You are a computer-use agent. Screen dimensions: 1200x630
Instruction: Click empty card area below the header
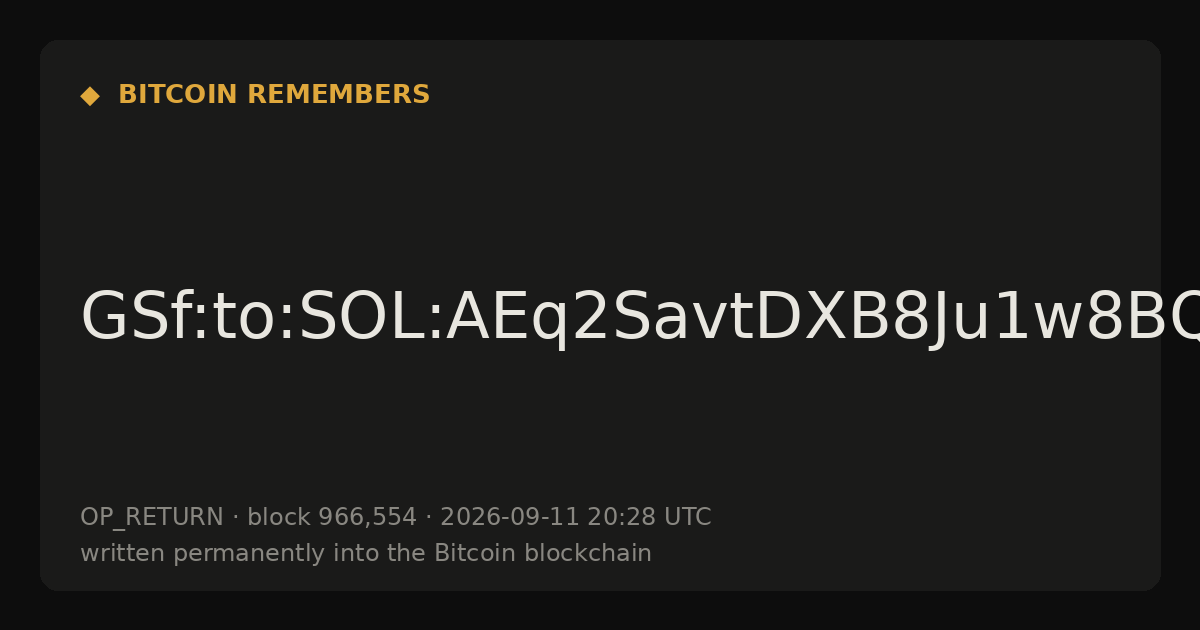click(x=600, y=190)
